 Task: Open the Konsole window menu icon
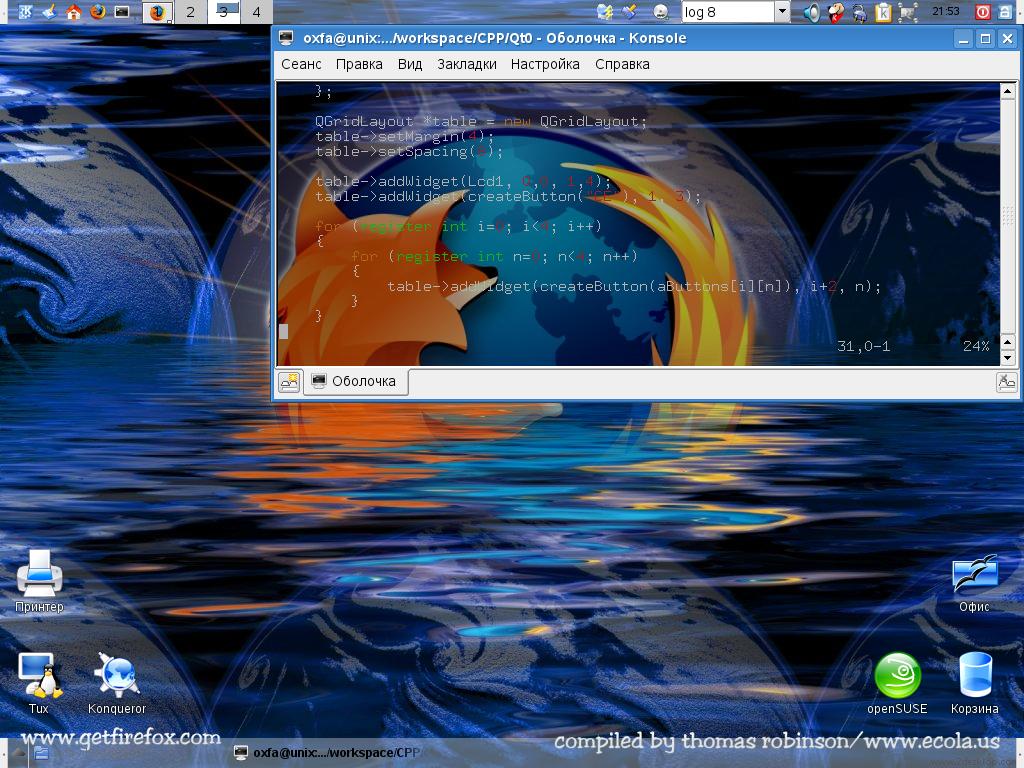[x=286, y=38]
